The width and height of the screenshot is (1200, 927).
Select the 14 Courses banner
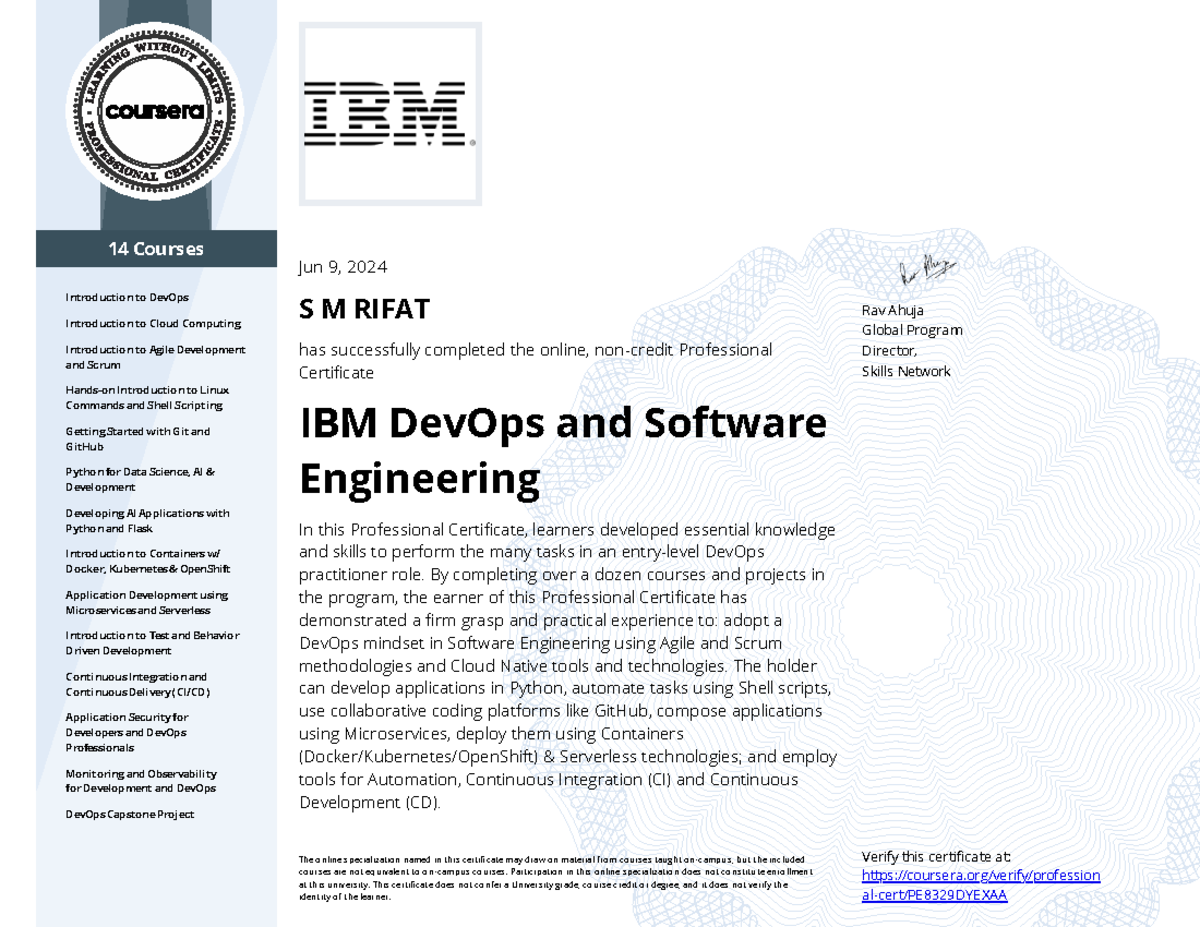tap(156, 249)
